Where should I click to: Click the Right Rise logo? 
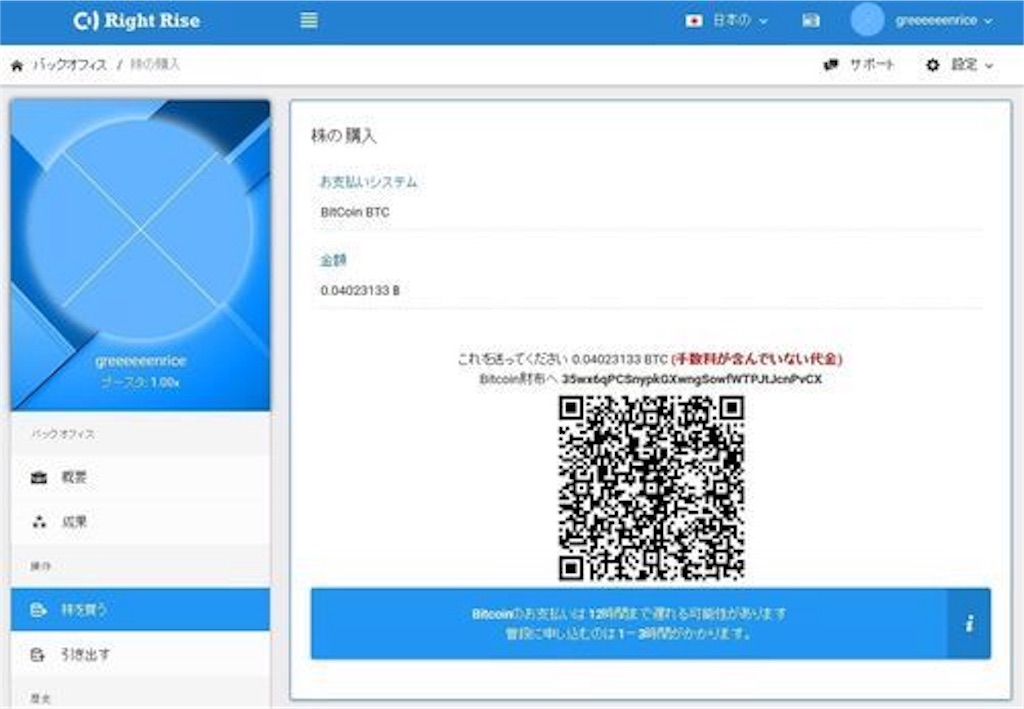point(136,21)
